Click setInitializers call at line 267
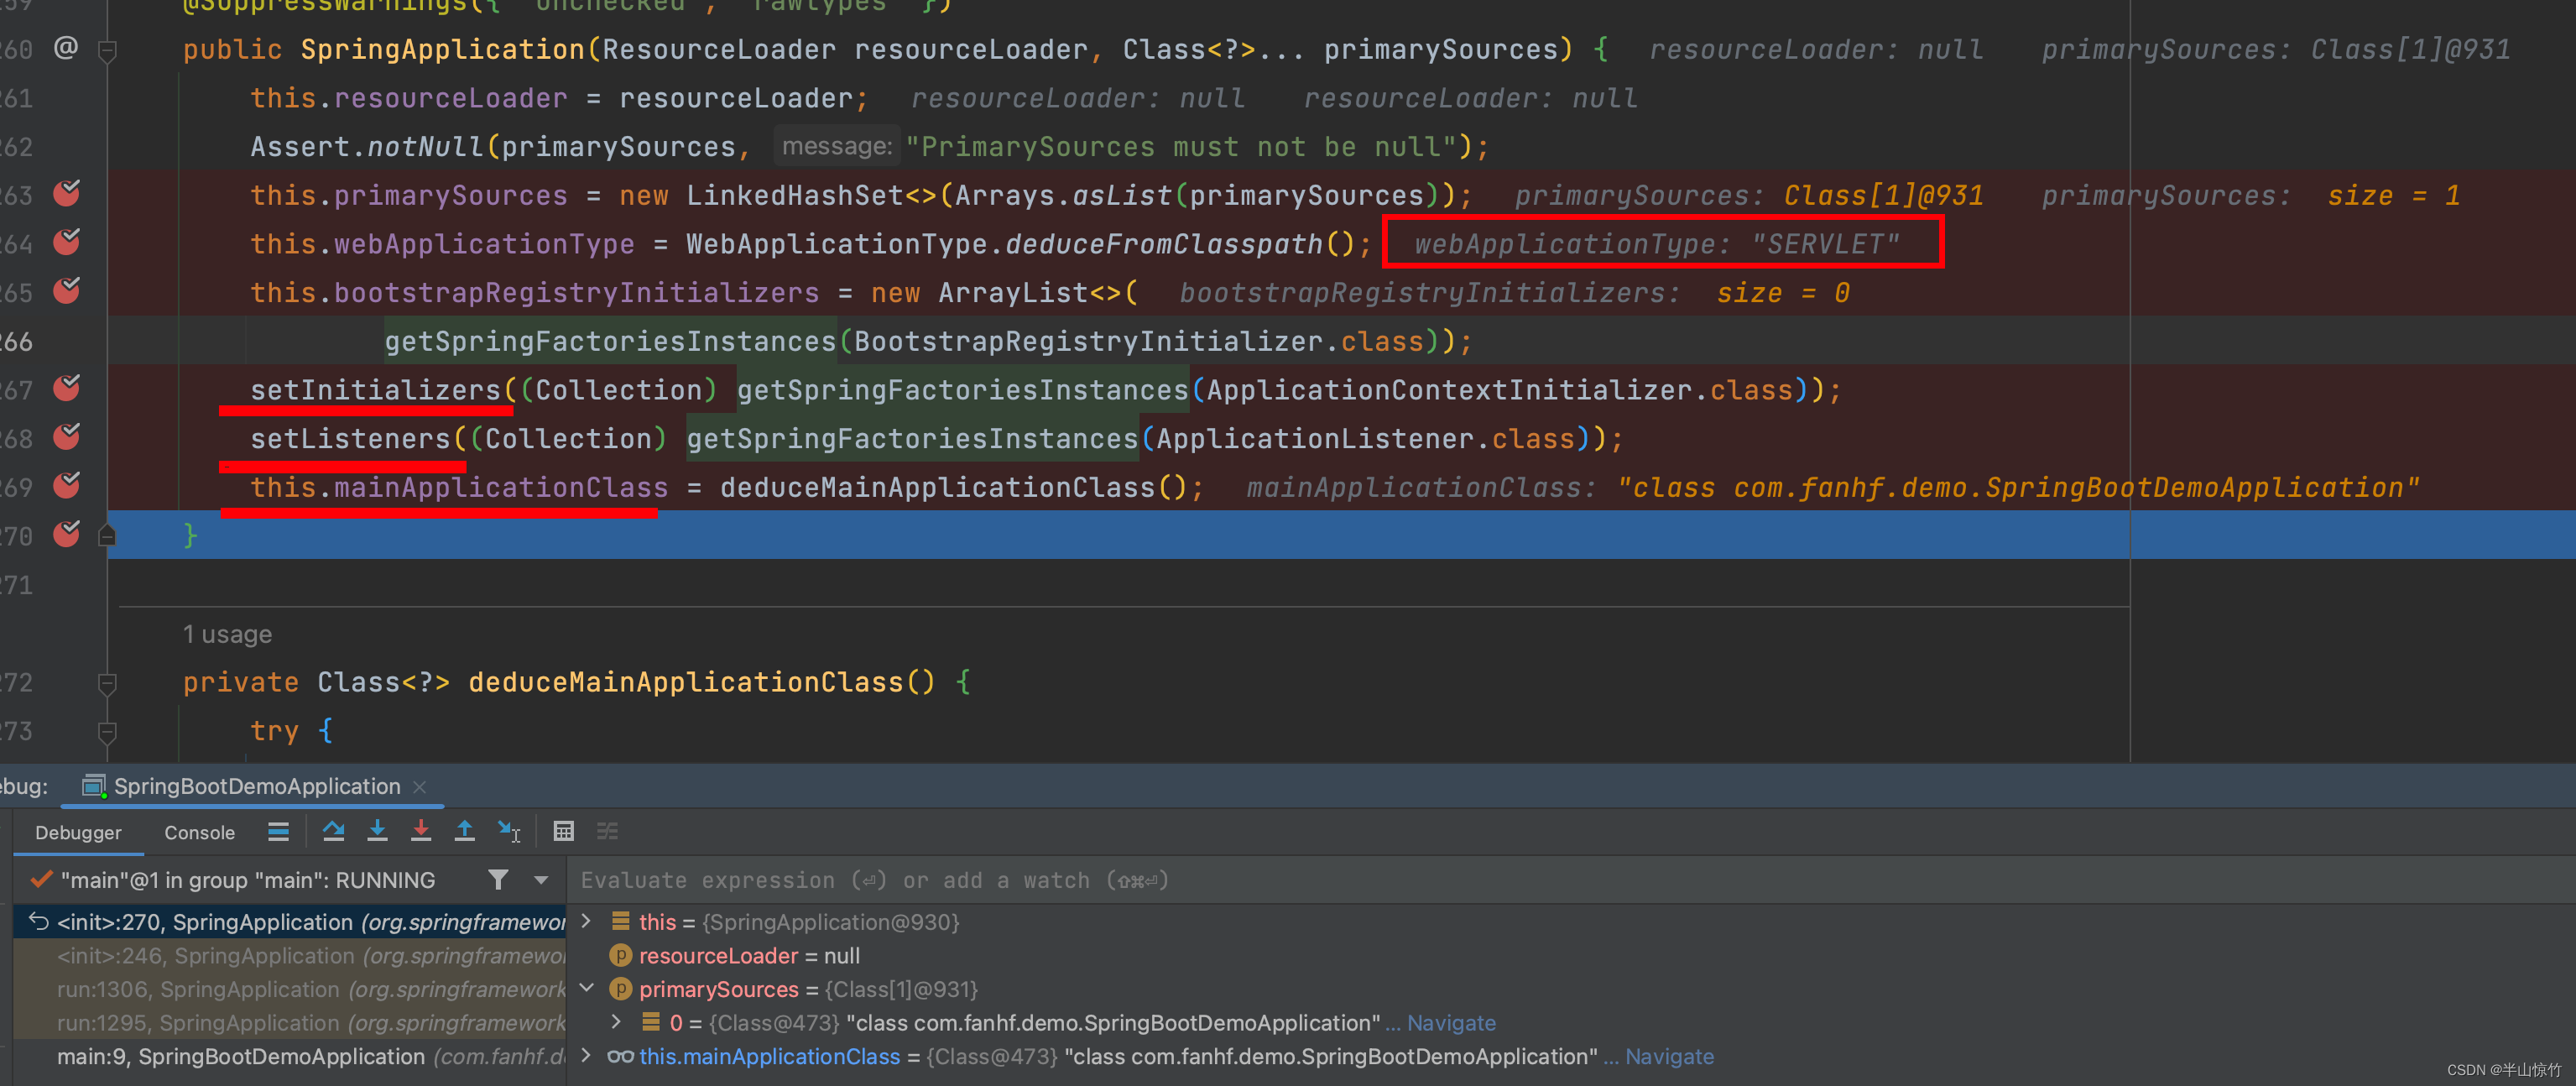 tap(375, 390)
